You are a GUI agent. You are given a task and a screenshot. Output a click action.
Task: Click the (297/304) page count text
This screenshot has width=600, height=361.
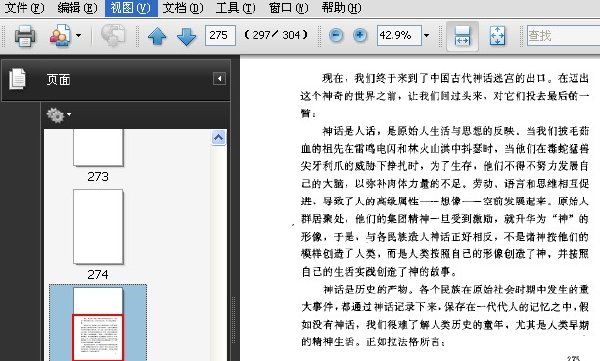click(x=276, y=35)
